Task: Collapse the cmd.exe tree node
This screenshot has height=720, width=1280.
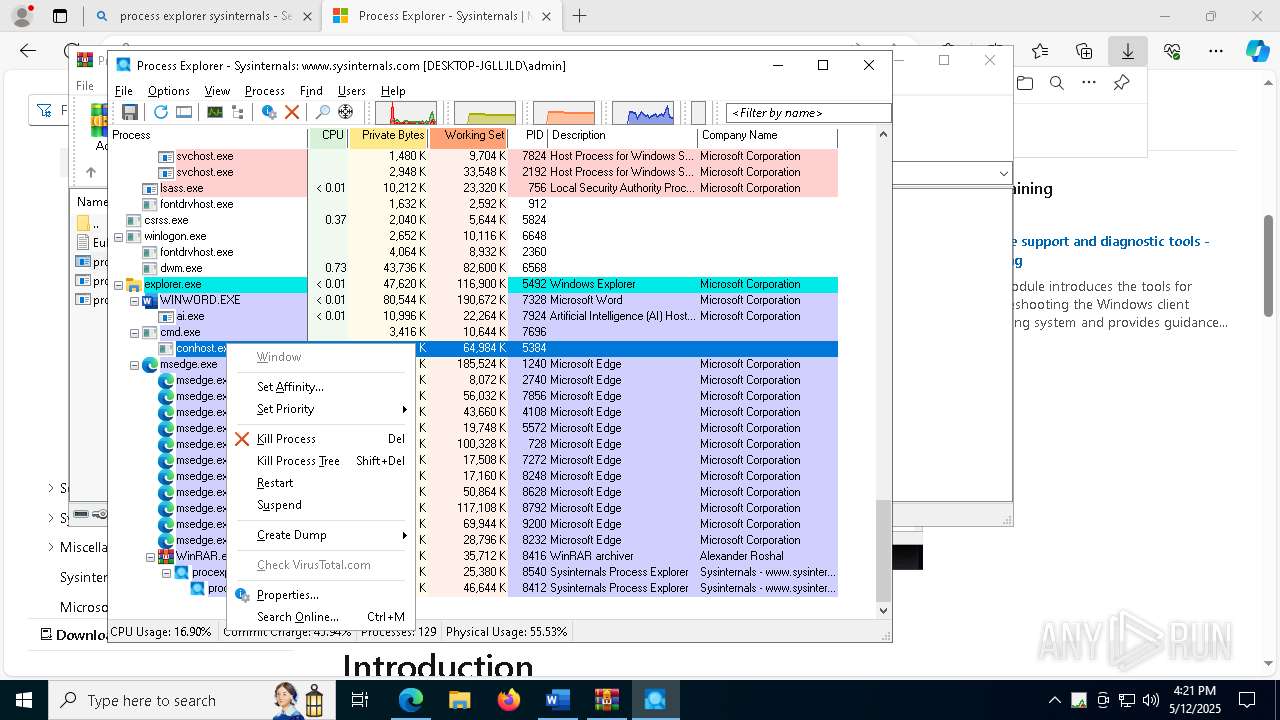Action: pyautogui.click(x=134, y=333)
